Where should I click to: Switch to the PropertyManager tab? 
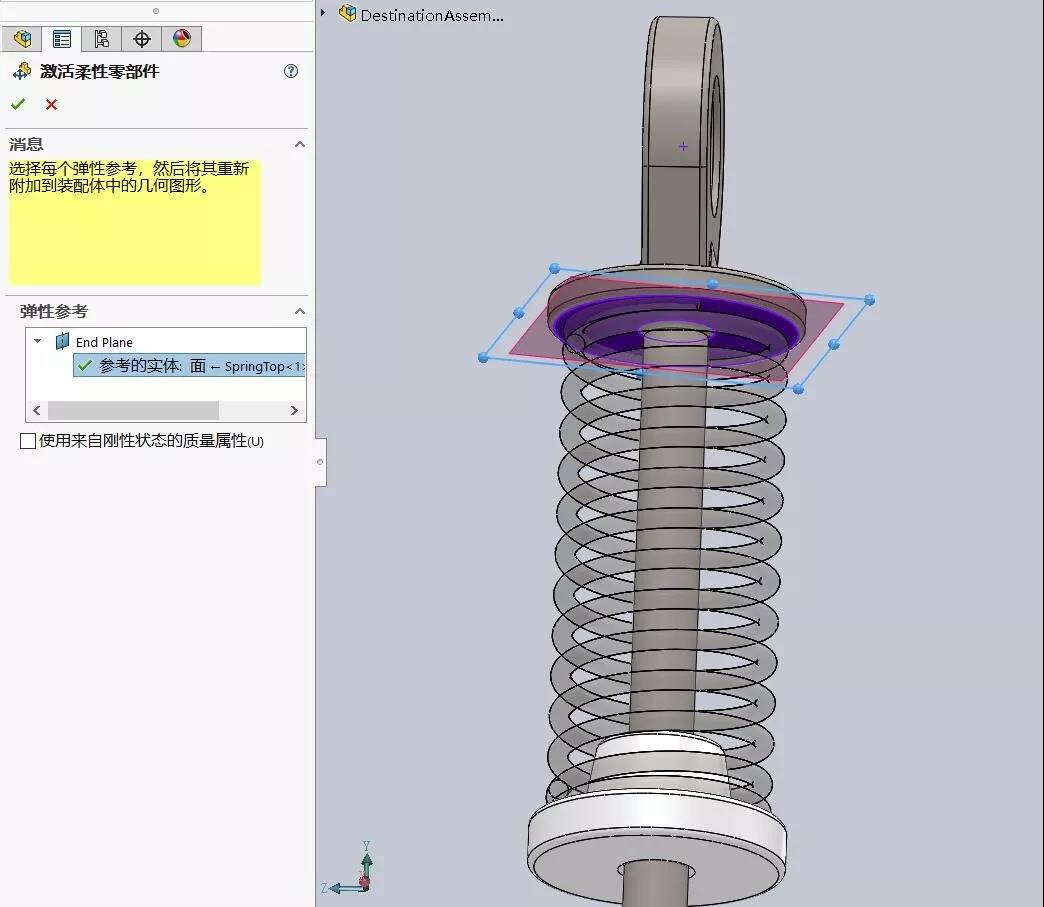point(62,39)
